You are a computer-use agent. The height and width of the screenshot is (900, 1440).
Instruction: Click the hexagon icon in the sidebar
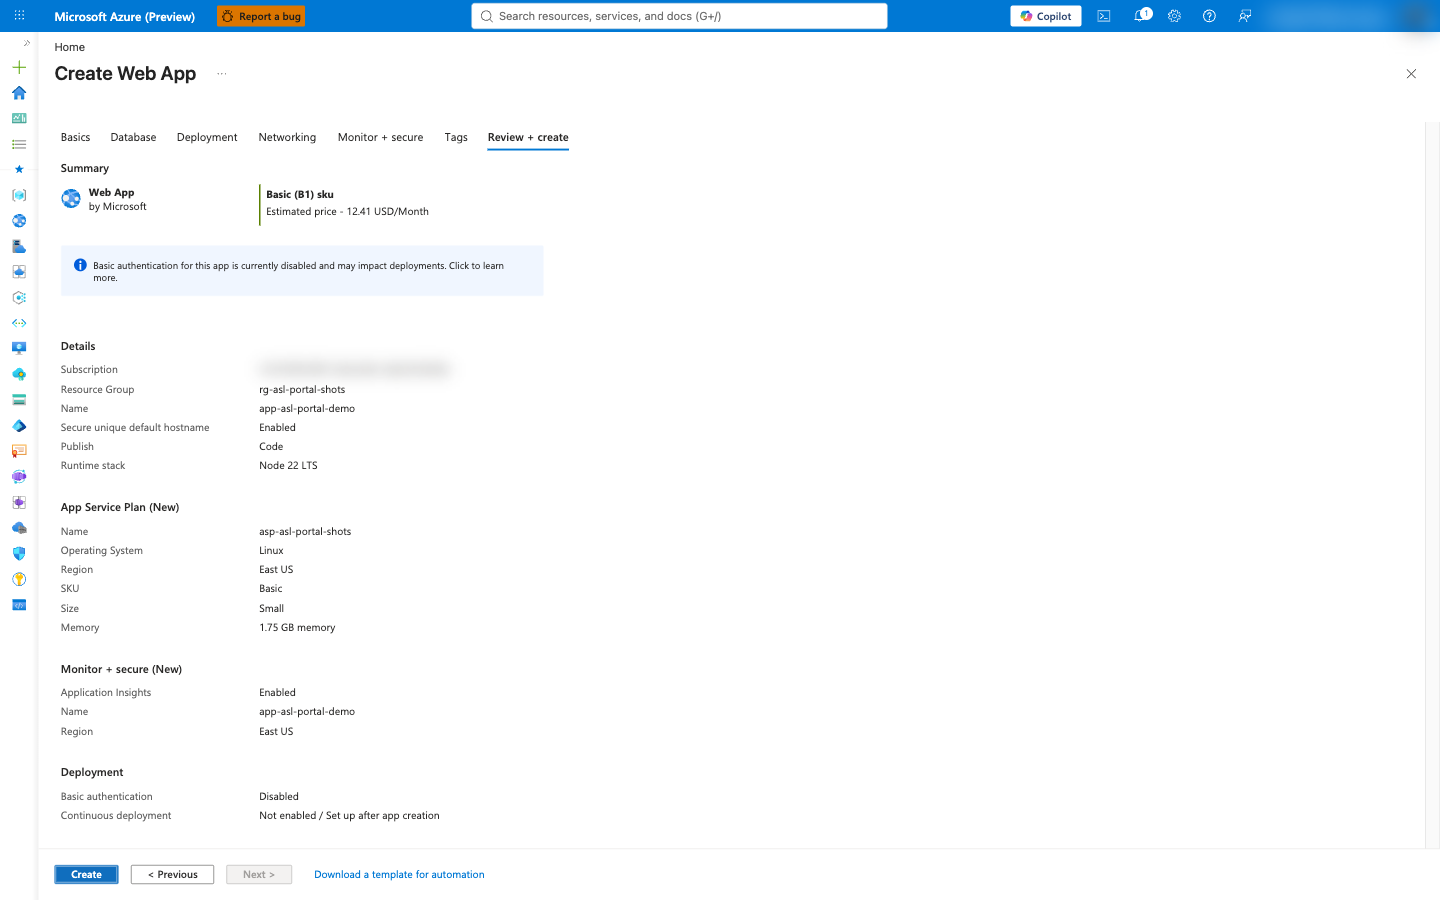coord(19,298)
